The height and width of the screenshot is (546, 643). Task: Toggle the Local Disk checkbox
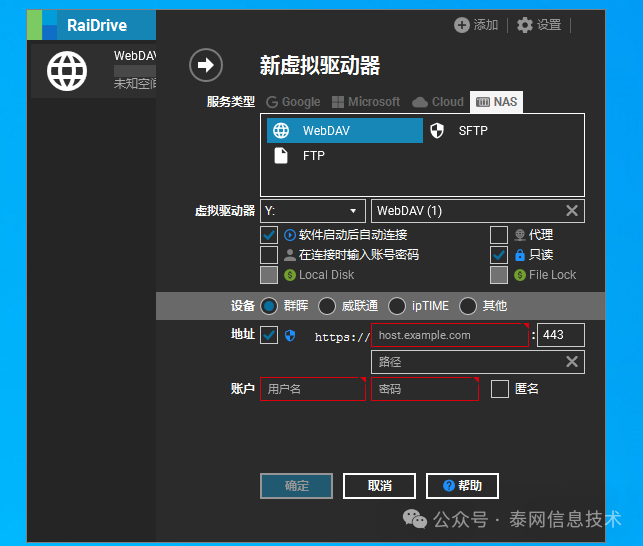point(269,275)
